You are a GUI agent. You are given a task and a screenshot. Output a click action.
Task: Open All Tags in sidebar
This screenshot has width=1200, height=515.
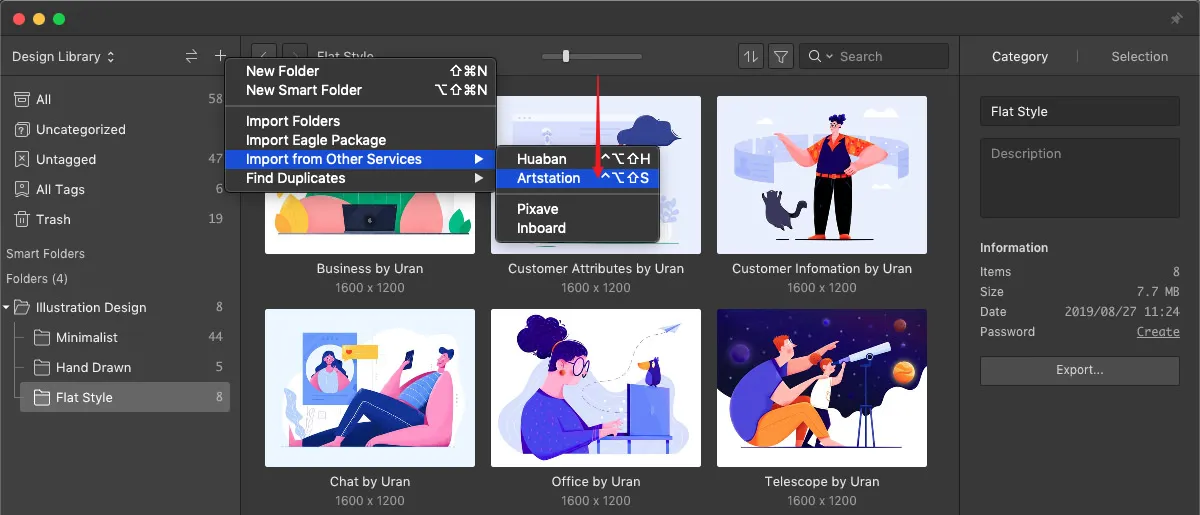click(60, 189)
